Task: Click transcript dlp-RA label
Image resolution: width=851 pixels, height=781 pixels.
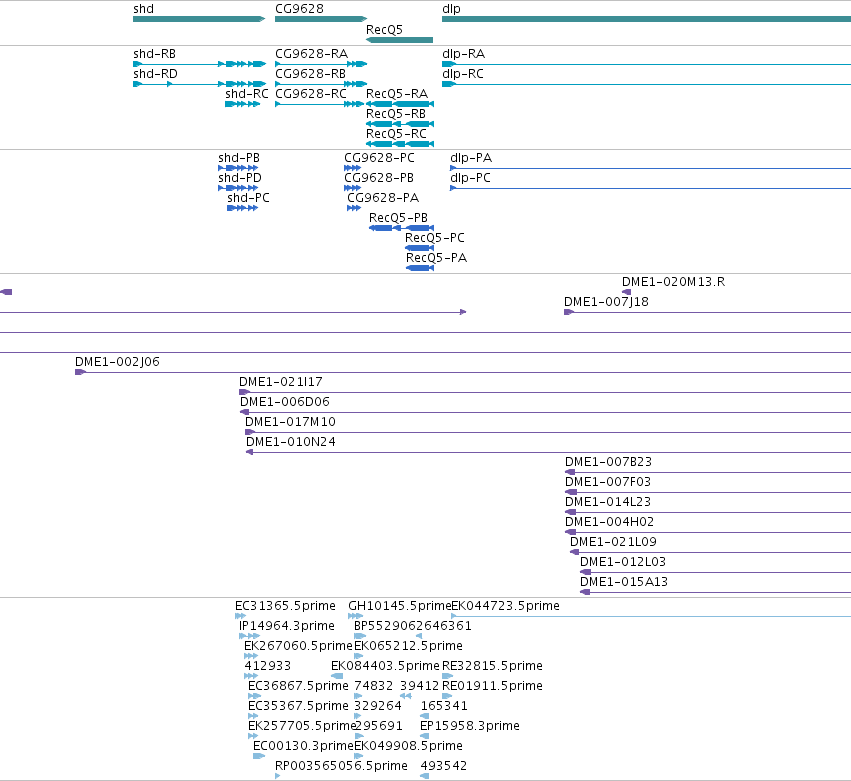Action: [463, 54]
